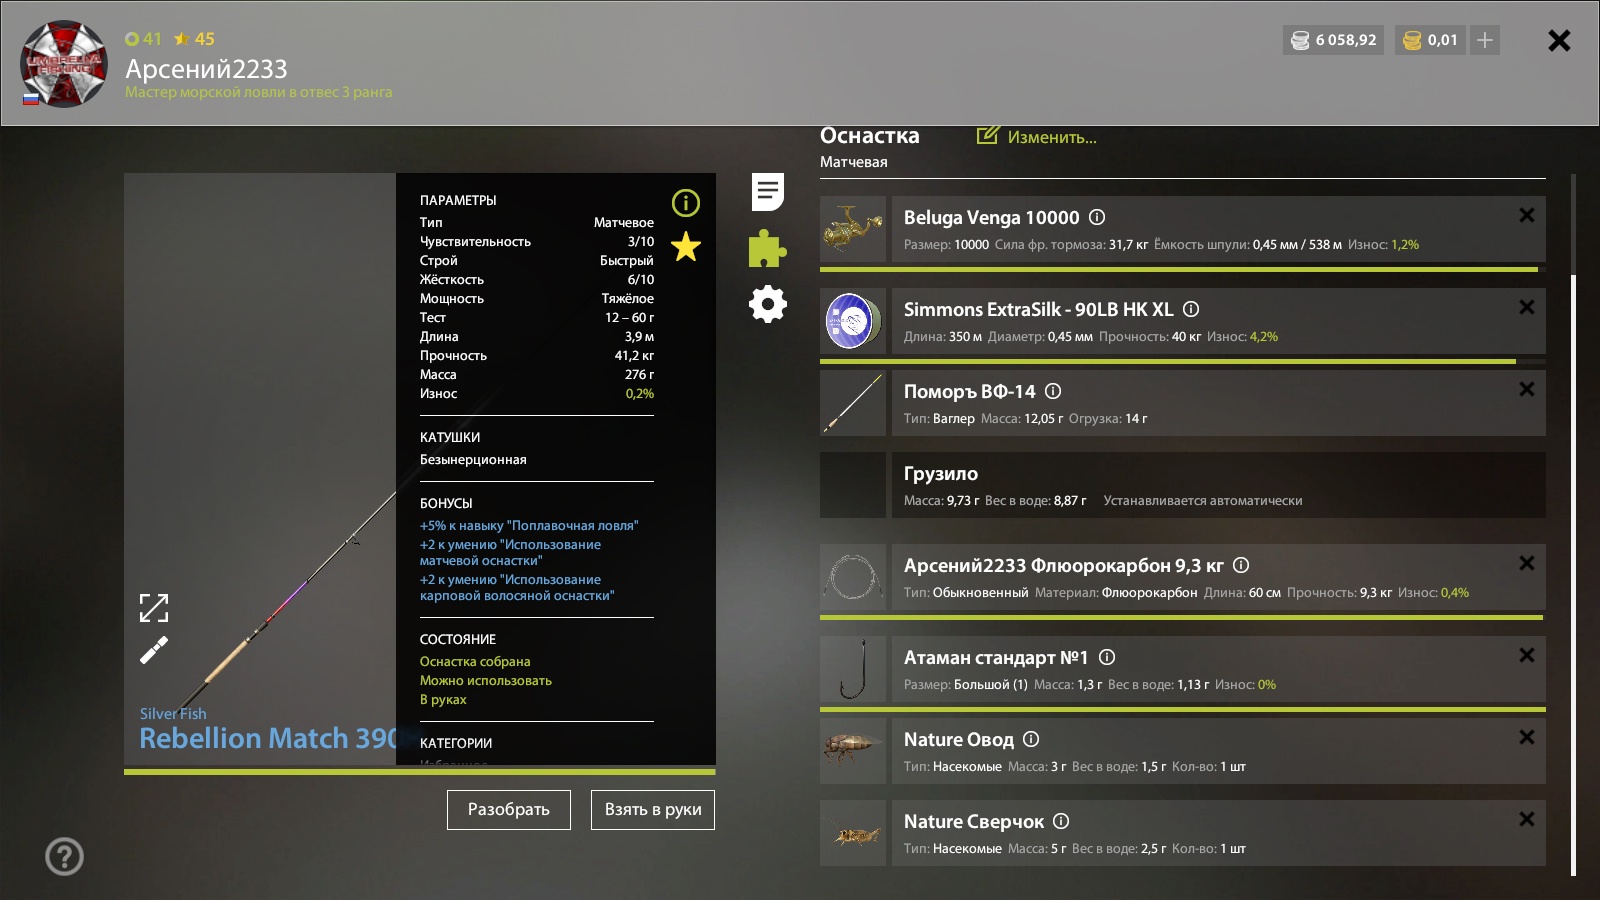Click the Разобрать button
The width and height of the screenshot is (1600, 900).
tap(509, 810)
